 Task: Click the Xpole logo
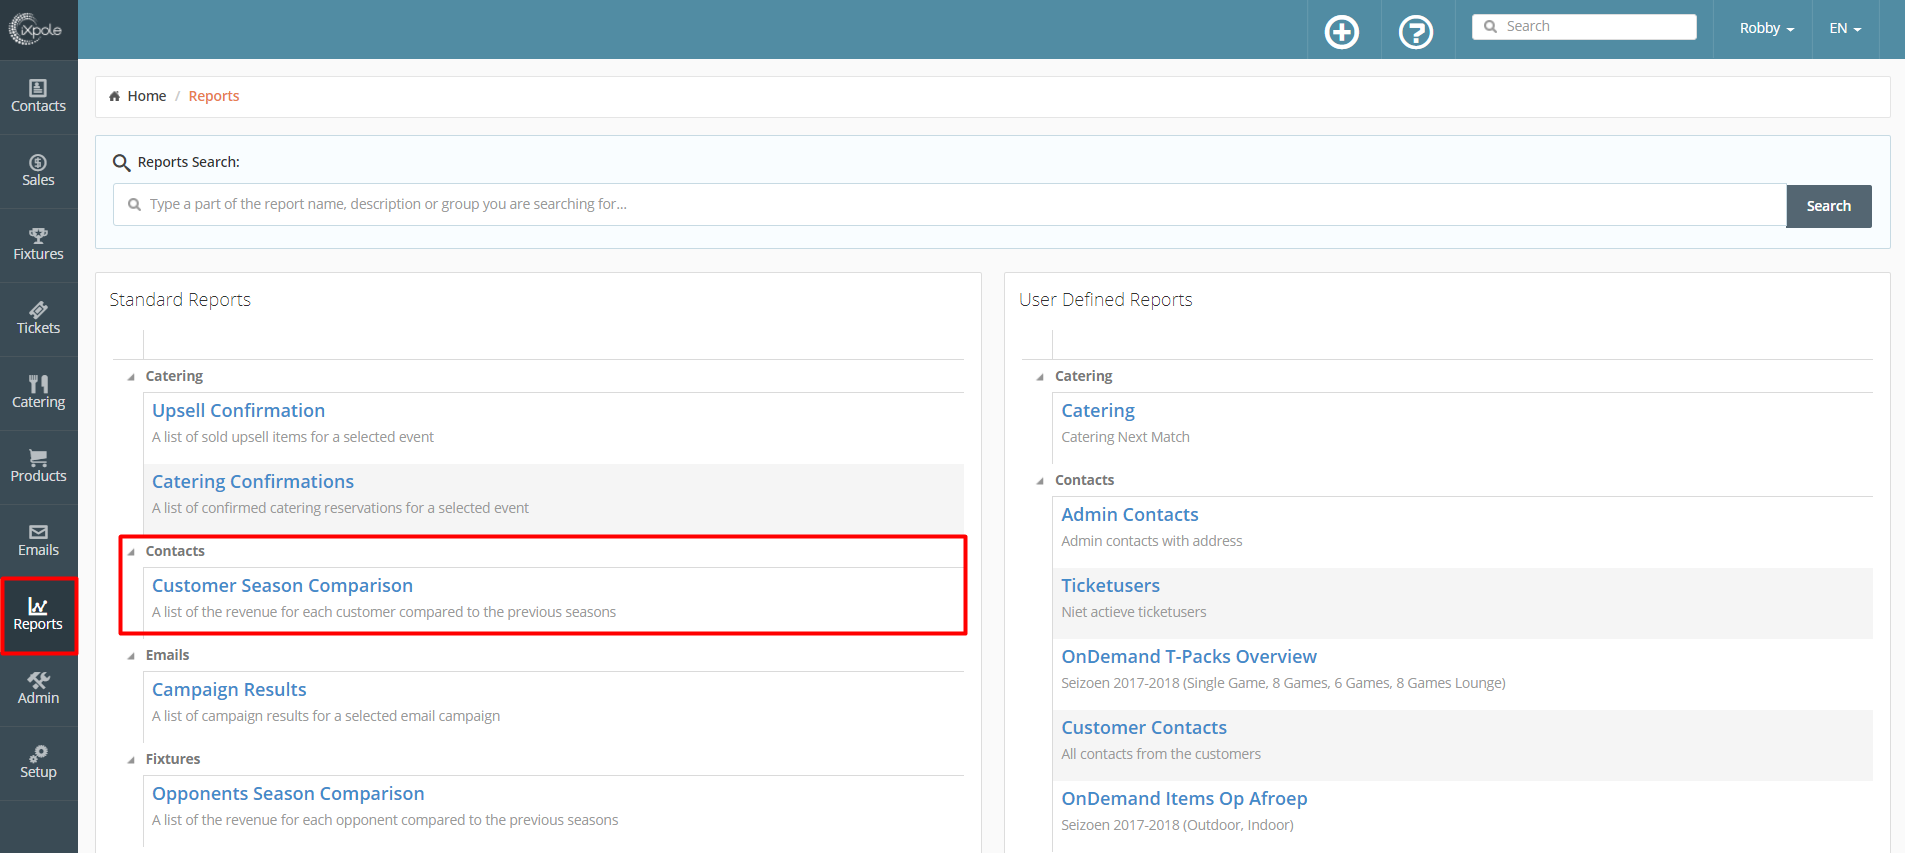click(36, 29)
